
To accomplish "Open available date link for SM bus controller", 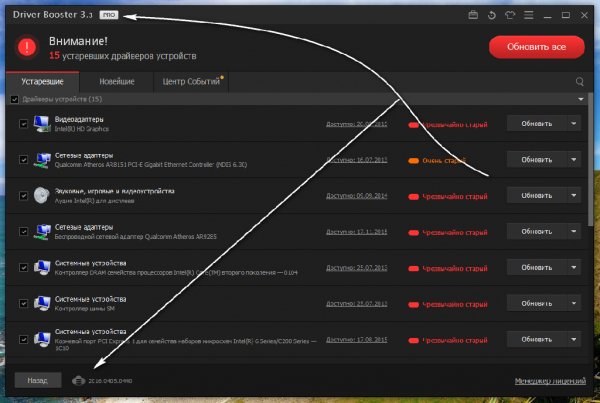I will point(357,304).
